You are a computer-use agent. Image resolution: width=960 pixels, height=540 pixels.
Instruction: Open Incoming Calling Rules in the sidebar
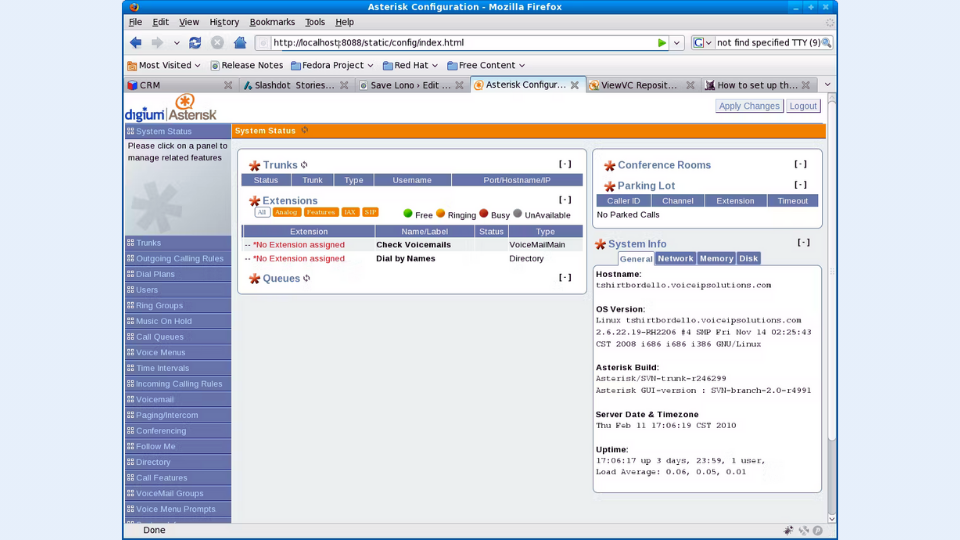178,384
